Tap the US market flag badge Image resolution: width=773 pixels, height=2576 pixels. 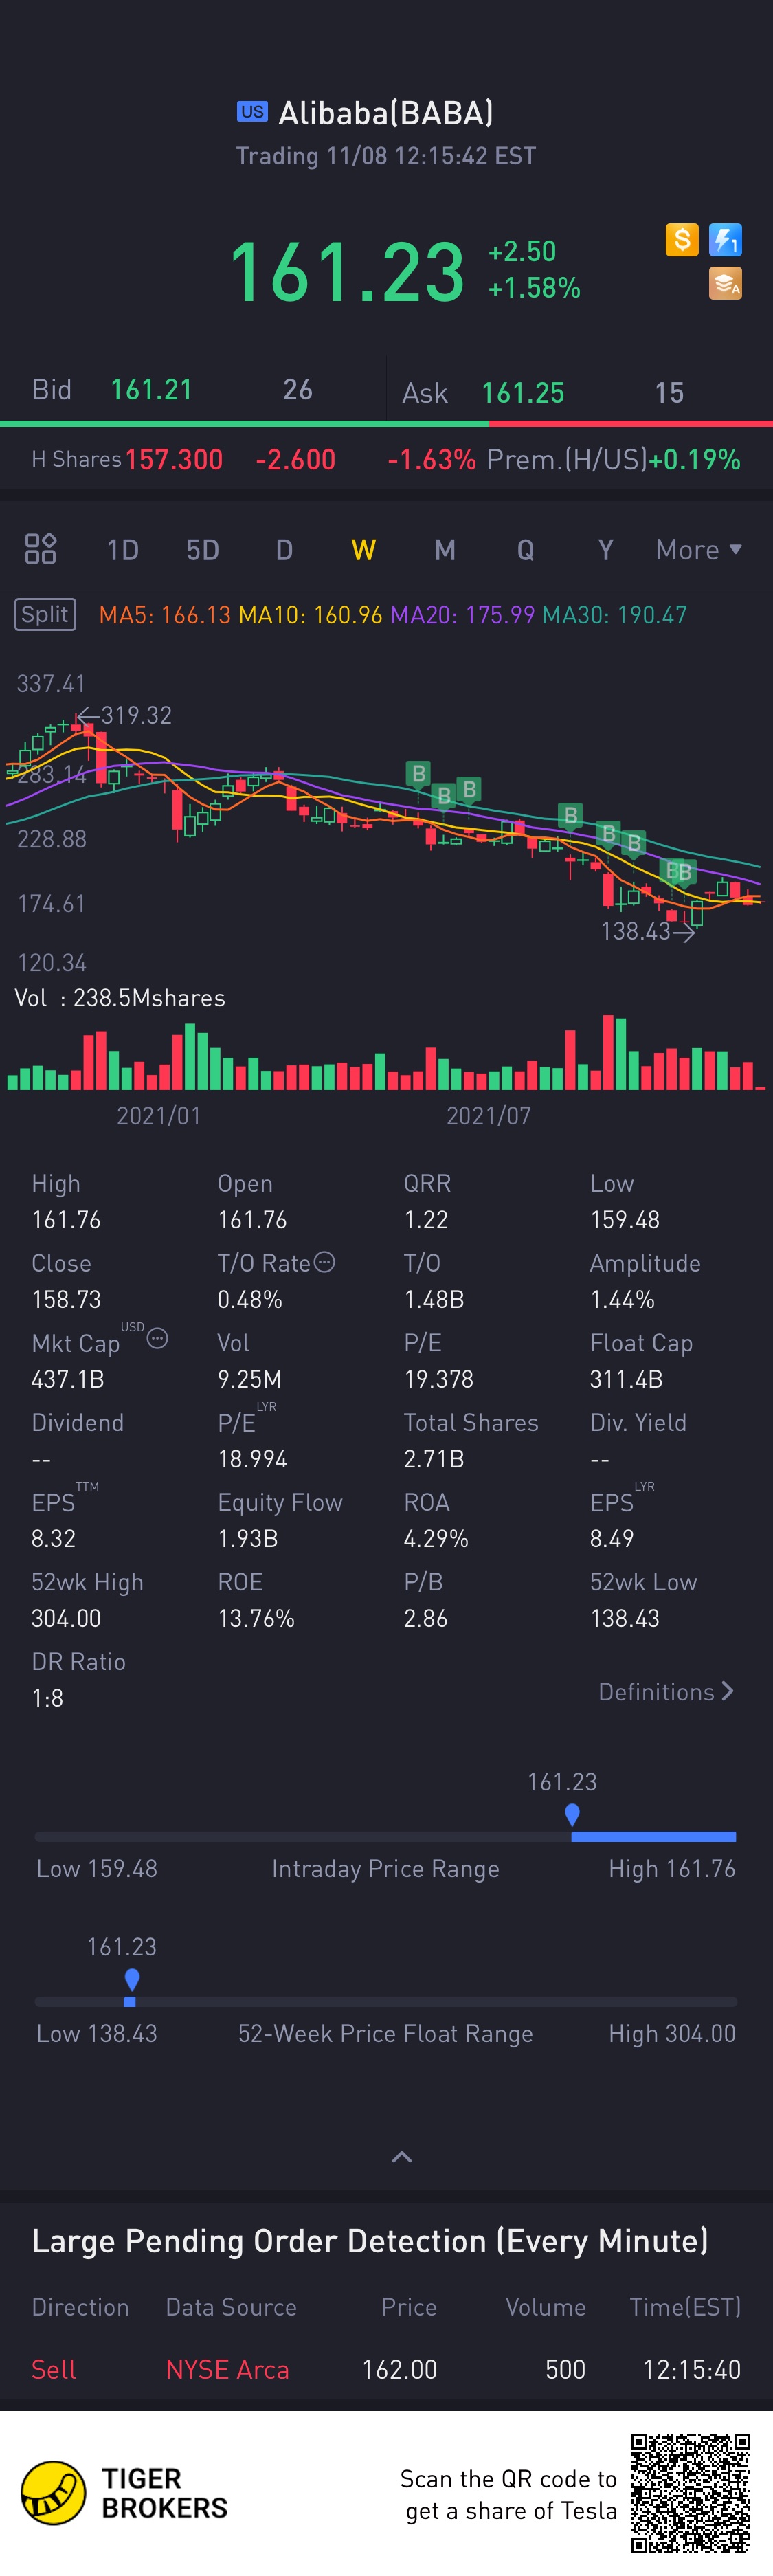coord(252,112)
